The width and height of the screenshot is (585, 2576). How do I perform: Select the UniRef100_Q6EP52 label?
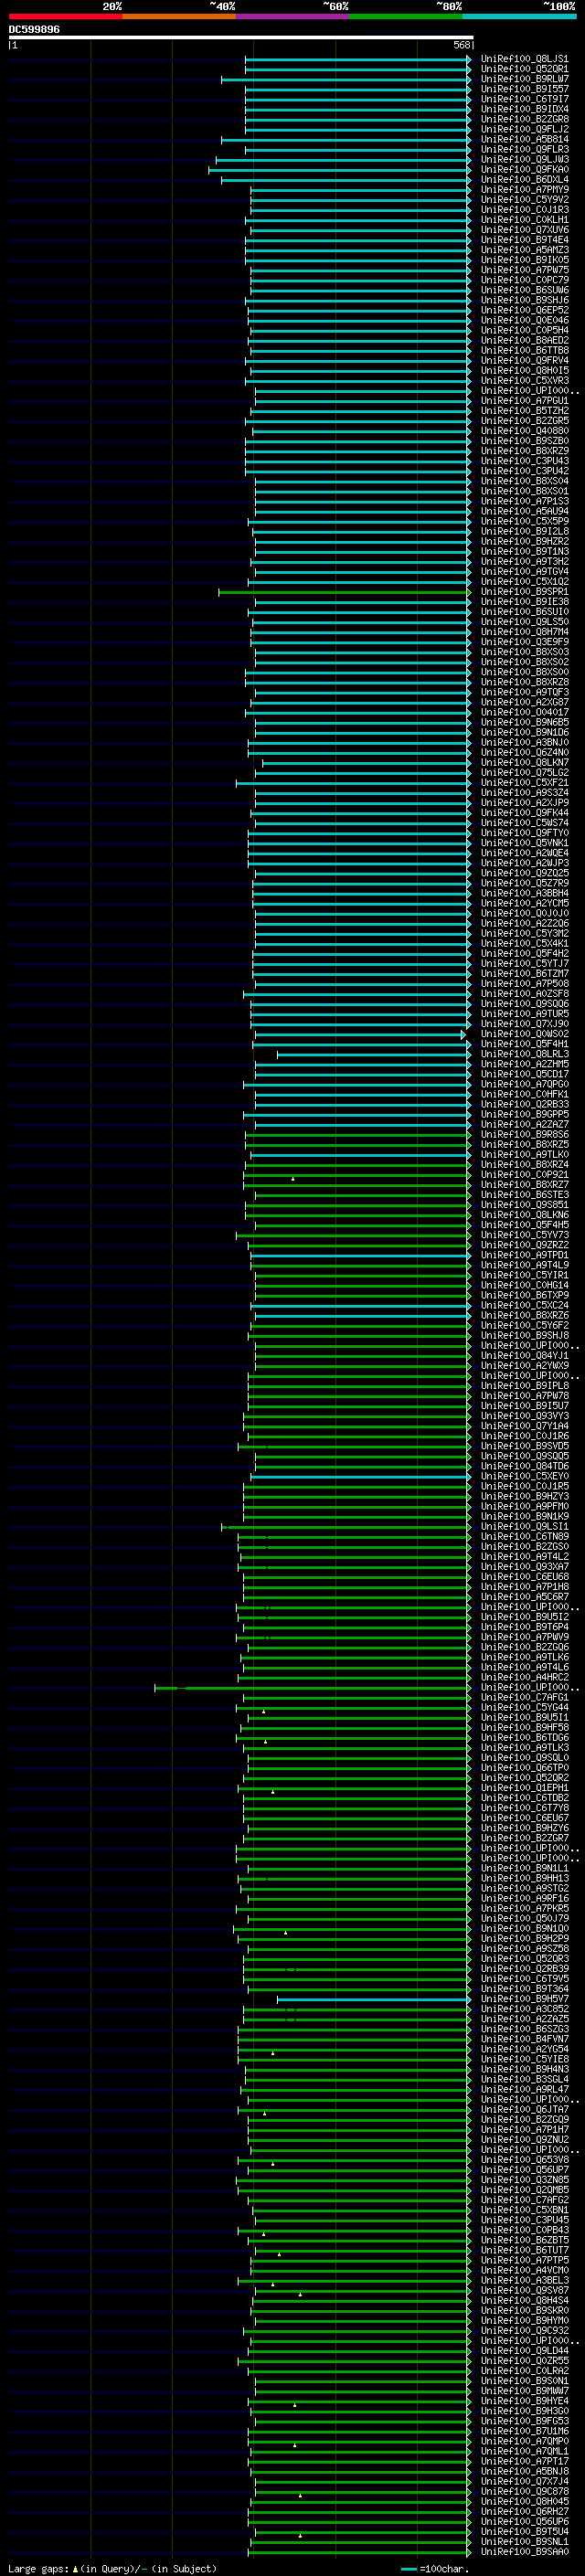[x=525, y=310]
